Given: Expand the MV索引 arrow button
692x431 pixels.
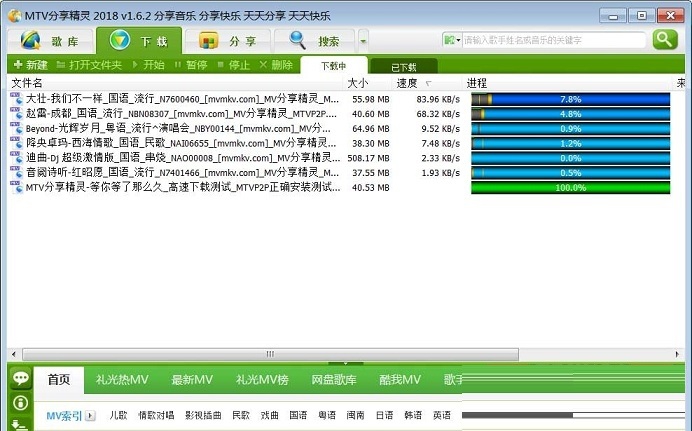Looking at the screenshot, I should 90,416.
